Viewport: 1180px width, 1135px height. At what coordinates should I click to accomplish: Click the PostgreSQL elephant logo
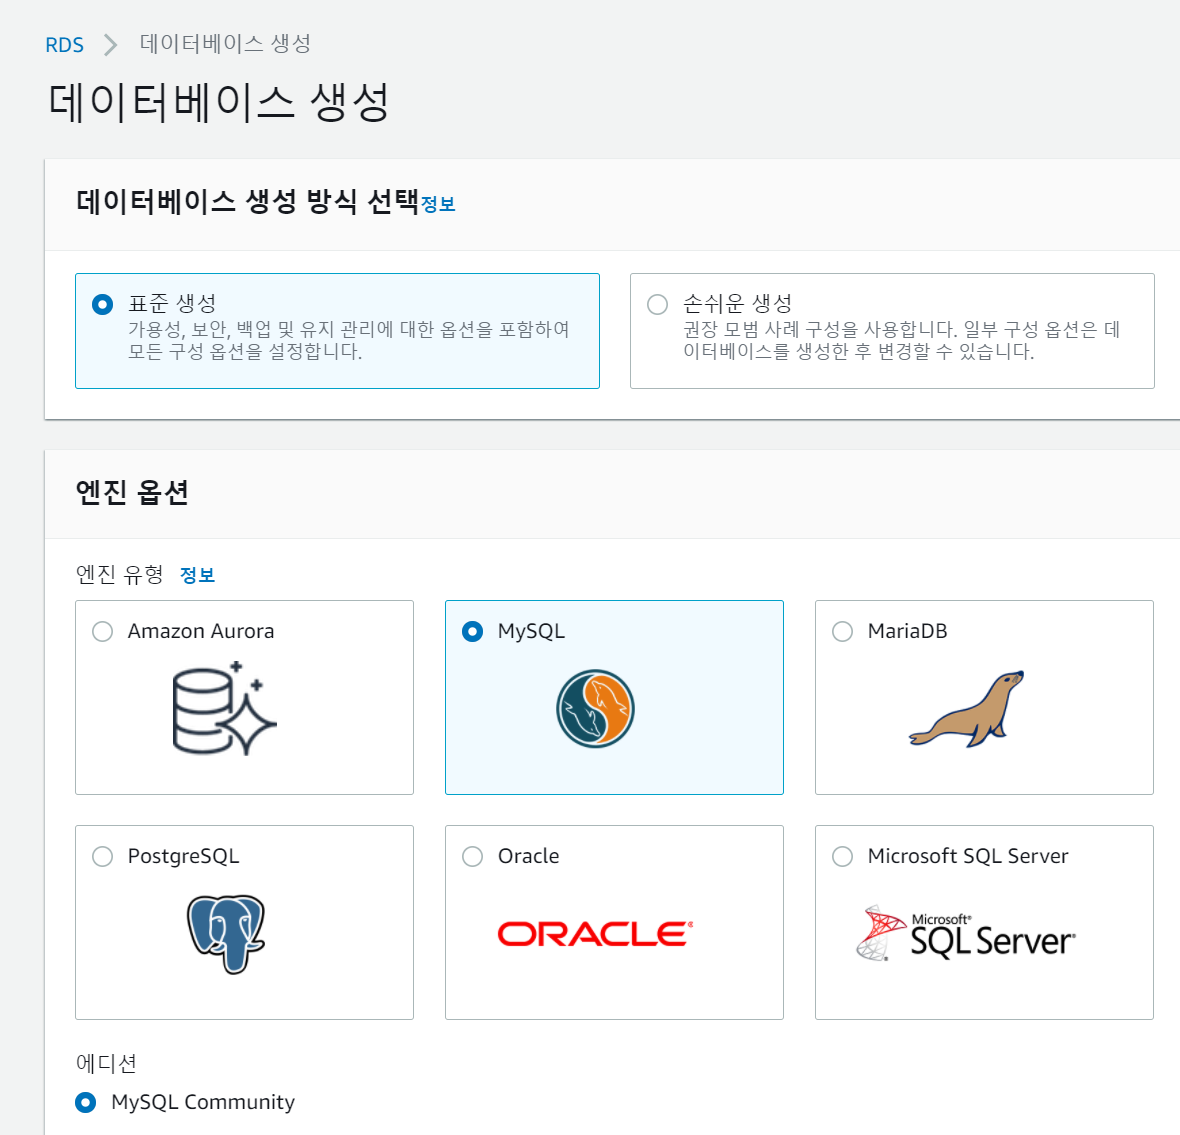(226, 934)
